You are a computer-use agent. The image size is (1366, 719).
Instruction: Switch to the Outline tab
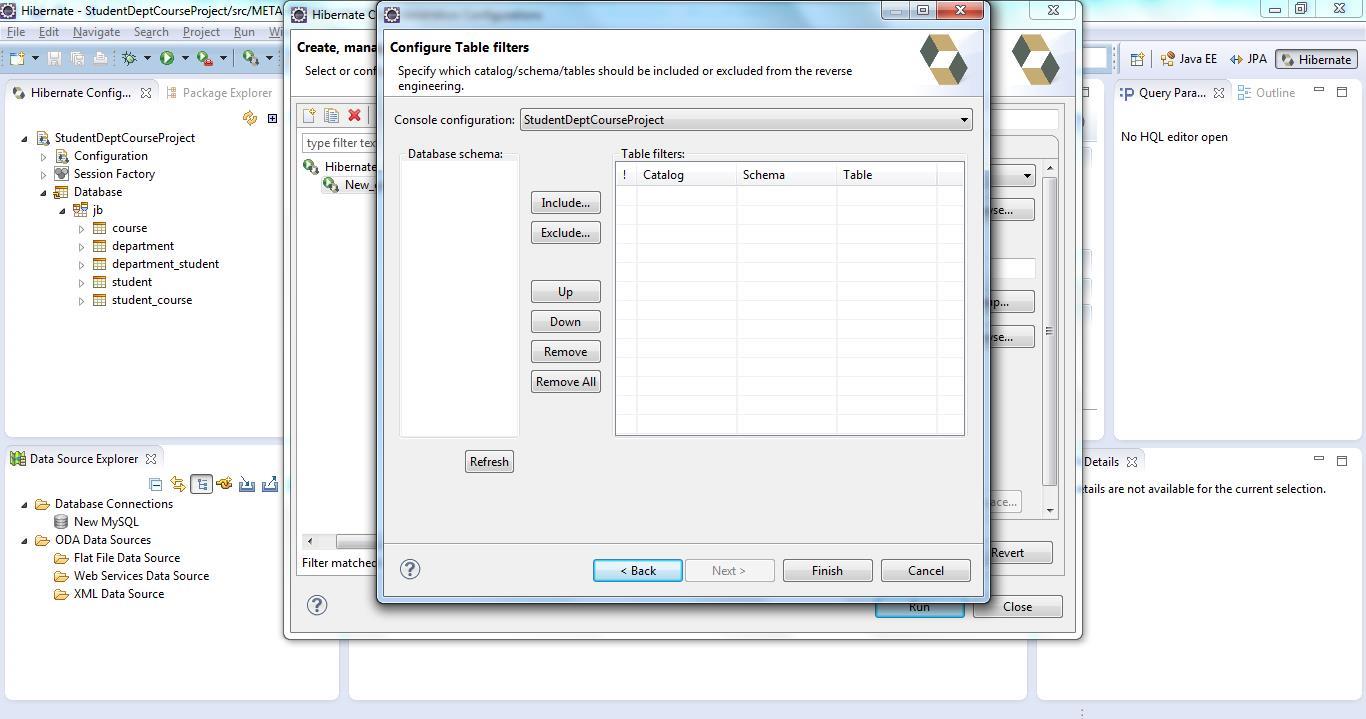1266,93
